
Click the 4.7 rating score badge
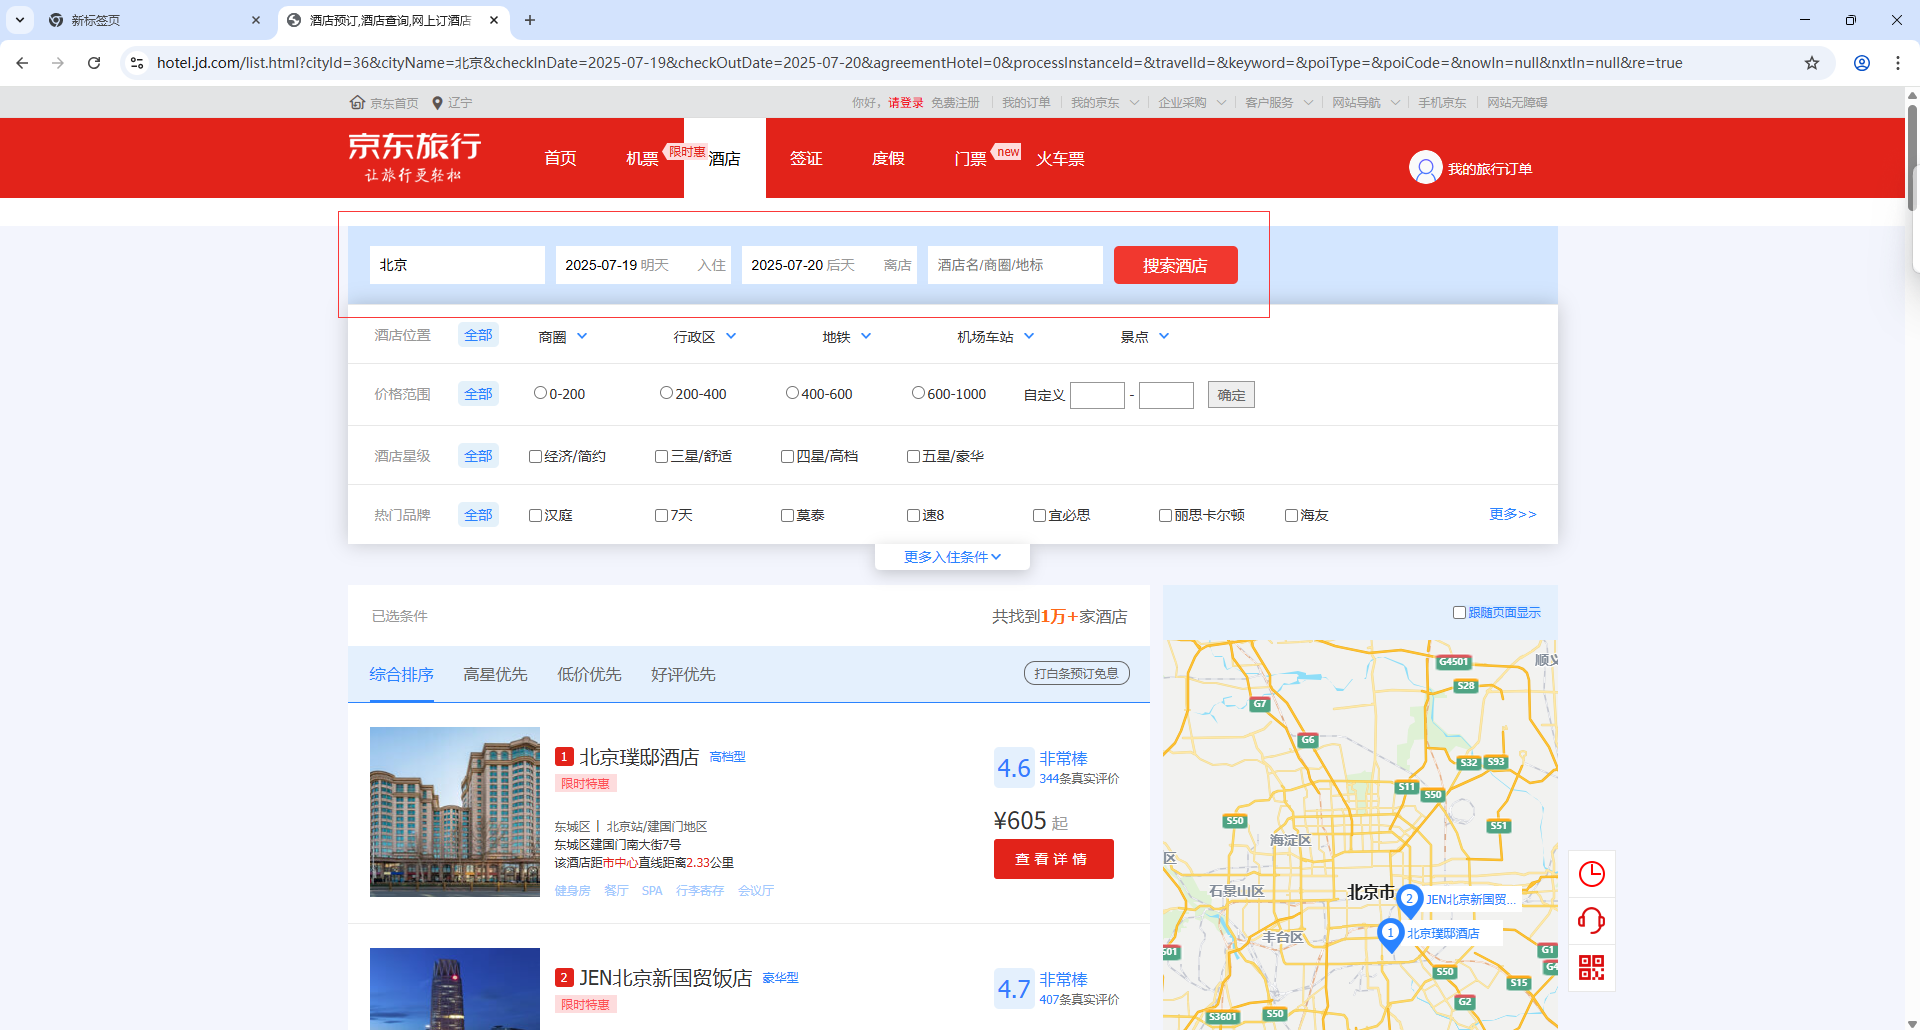[1014, 989]
